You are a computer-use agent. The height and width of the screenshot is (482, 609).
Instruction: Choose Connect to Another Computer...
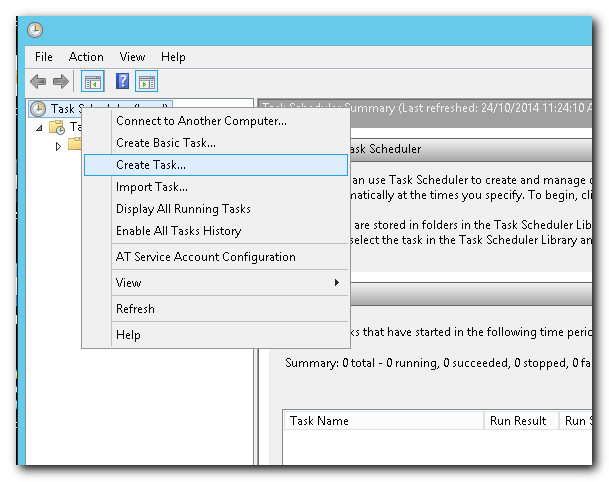pyautogui.click(x=216, y=121)
